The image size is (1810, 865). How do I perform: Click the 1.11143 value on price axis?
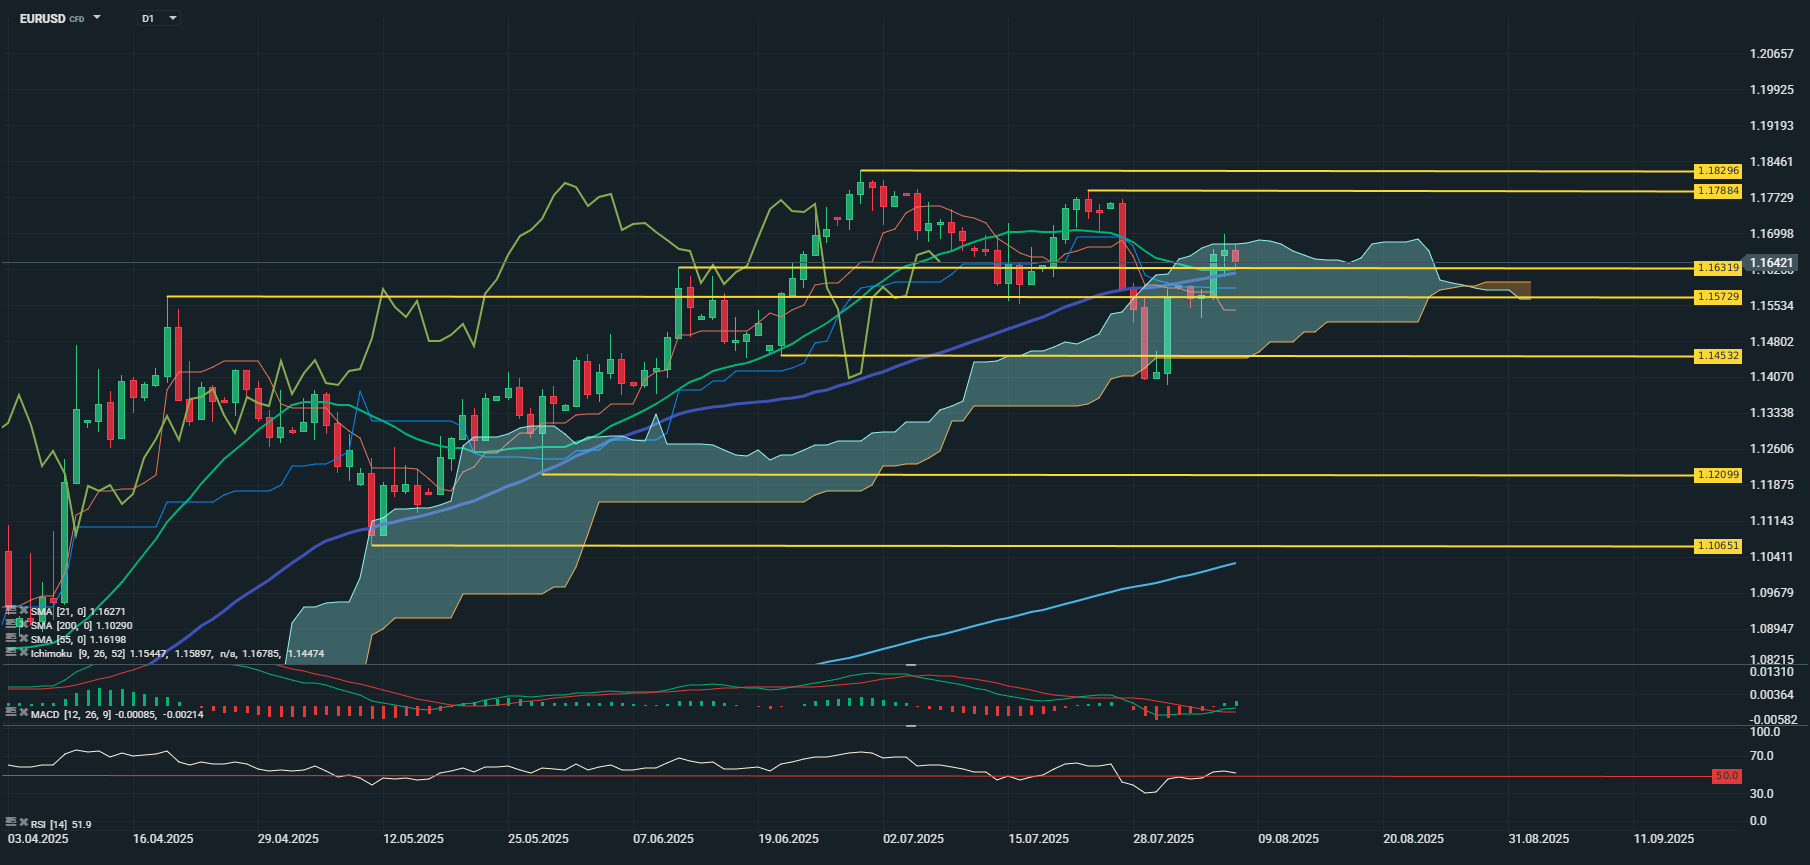click(1771, 521)
